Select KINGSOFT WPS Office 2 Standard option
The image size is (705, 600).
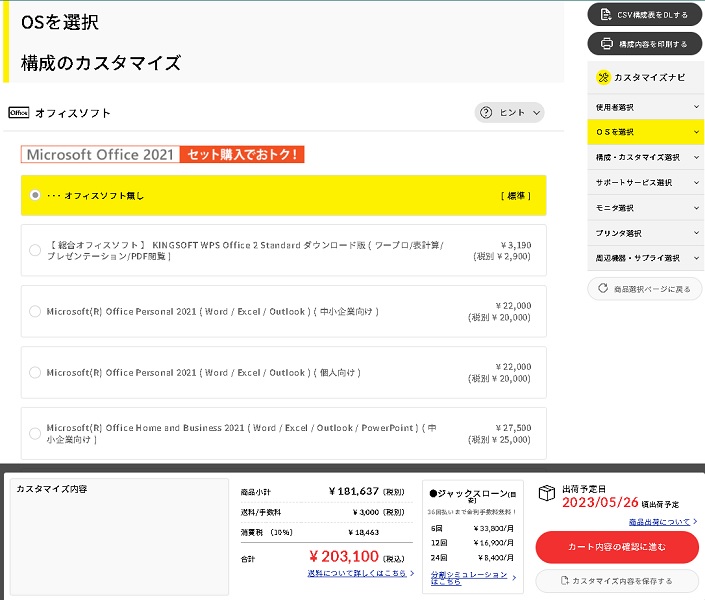[36, 250]
